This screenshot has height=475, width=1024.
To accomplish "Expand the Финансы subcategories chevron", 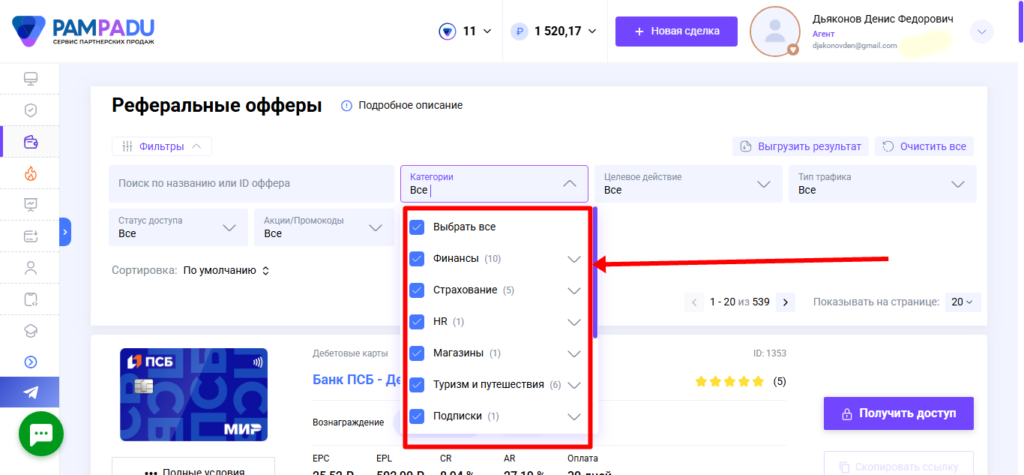I will (x=574, y=259).
